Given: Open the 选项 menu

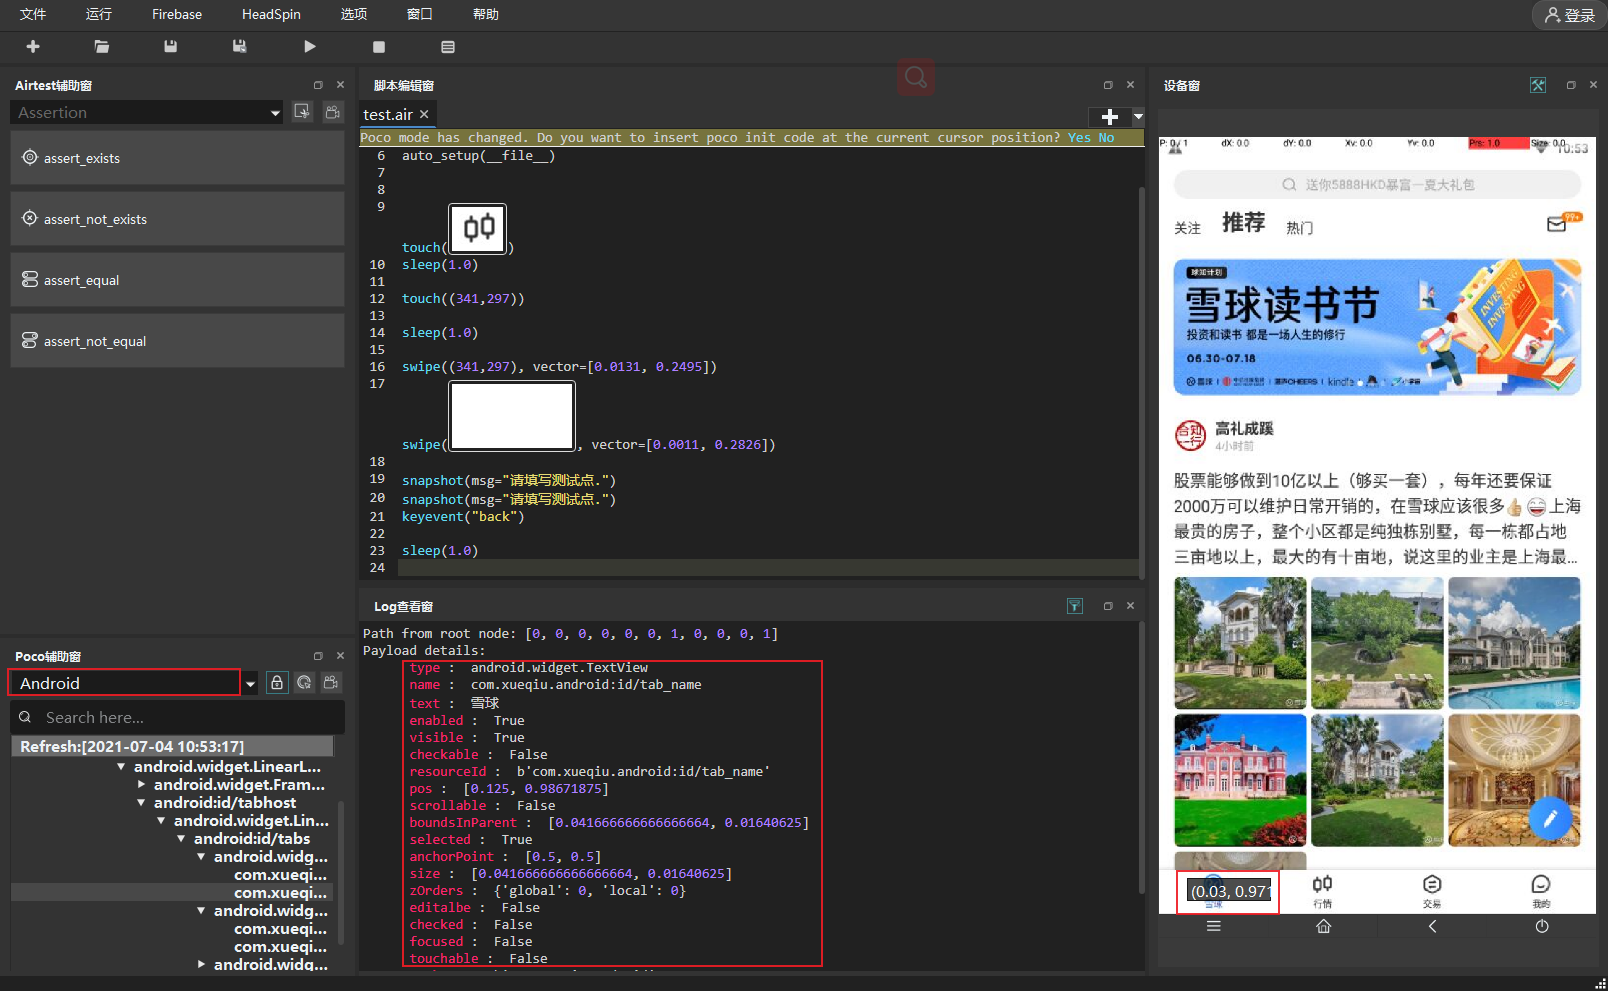Looking at the screenshot, I should (x=354, y=14).
